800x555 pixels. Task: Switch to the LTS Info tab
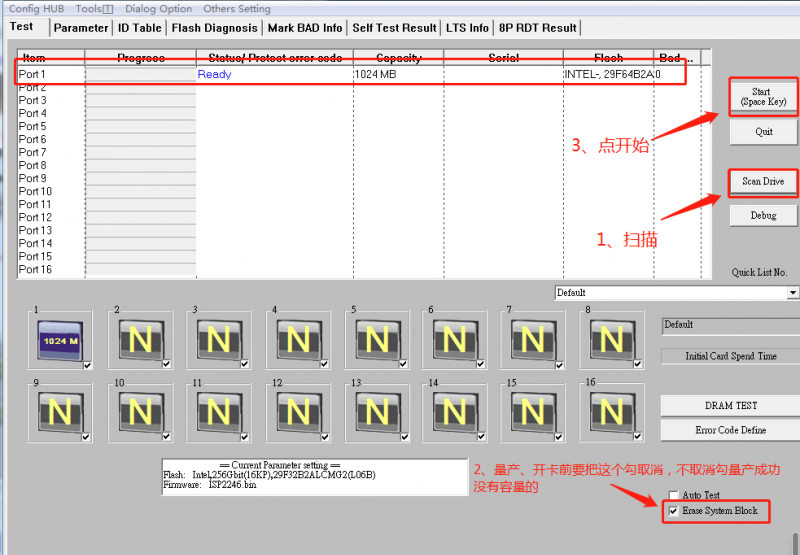pos(467,28)
